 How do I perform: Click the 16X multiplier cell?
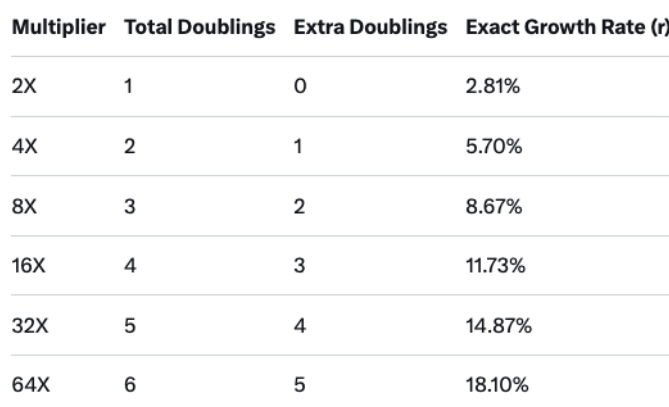(28, 266)
